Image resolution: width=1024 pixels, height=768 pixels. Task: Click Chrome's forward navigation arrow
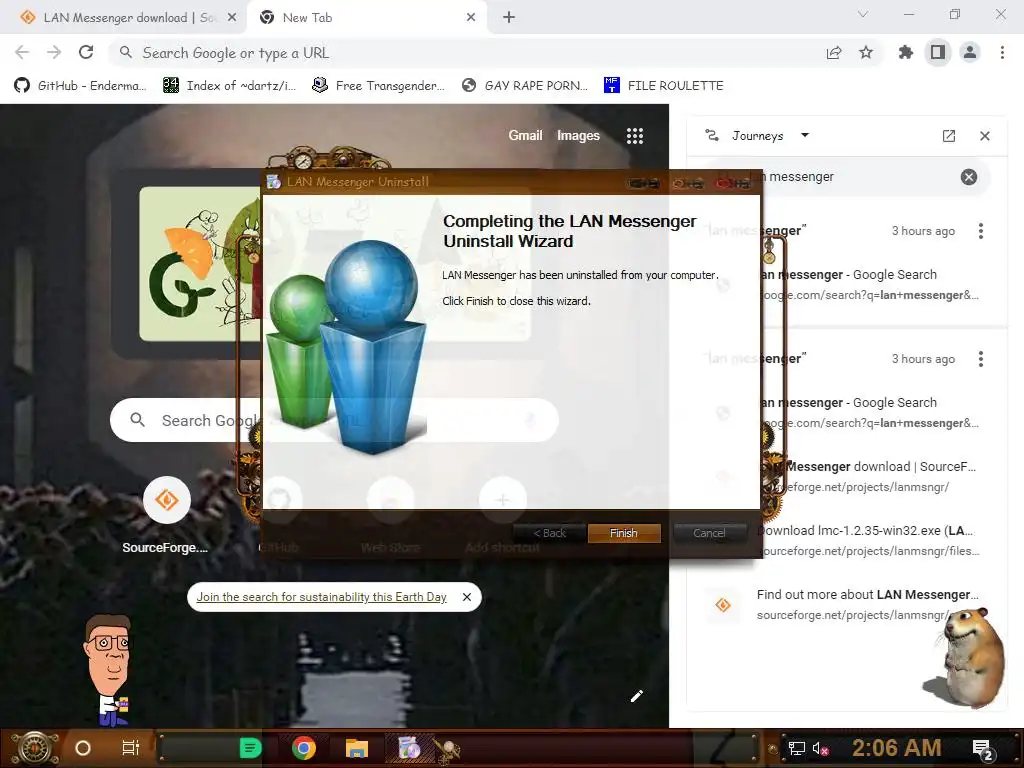point(54,52)
